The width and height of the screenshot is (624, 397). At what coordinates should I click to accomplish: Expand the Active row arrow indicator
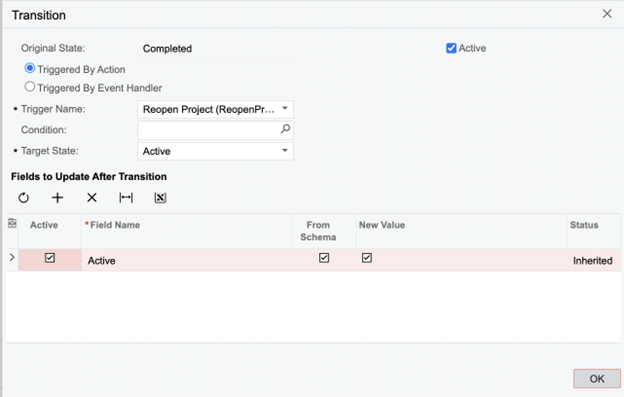pos(12,257)
